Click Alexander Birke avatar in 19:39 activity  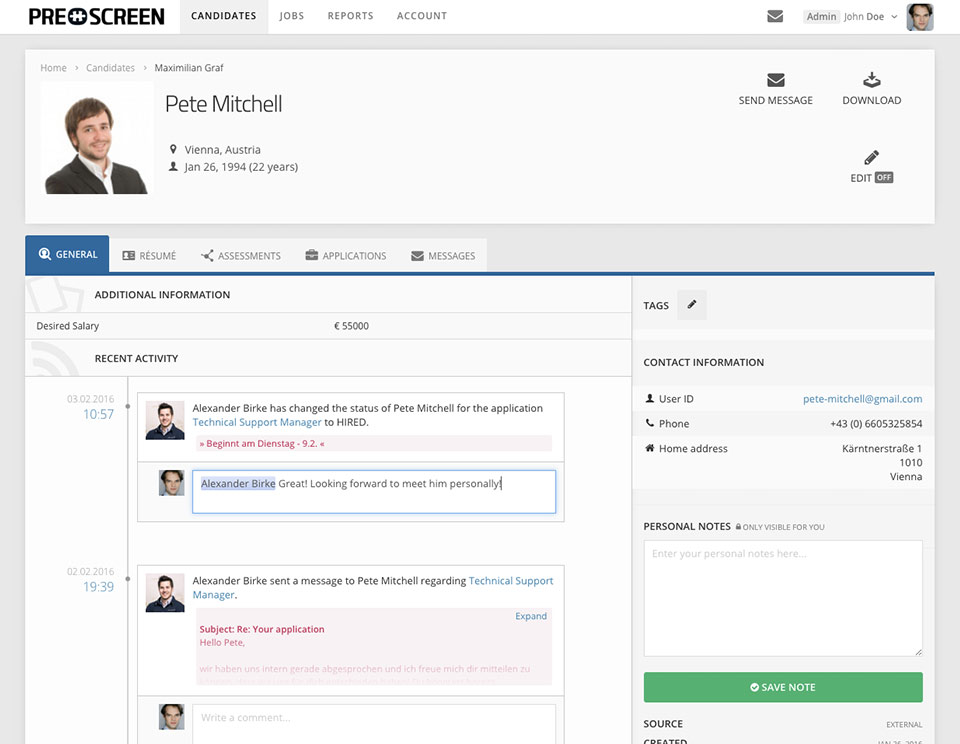tap(165, 593)
